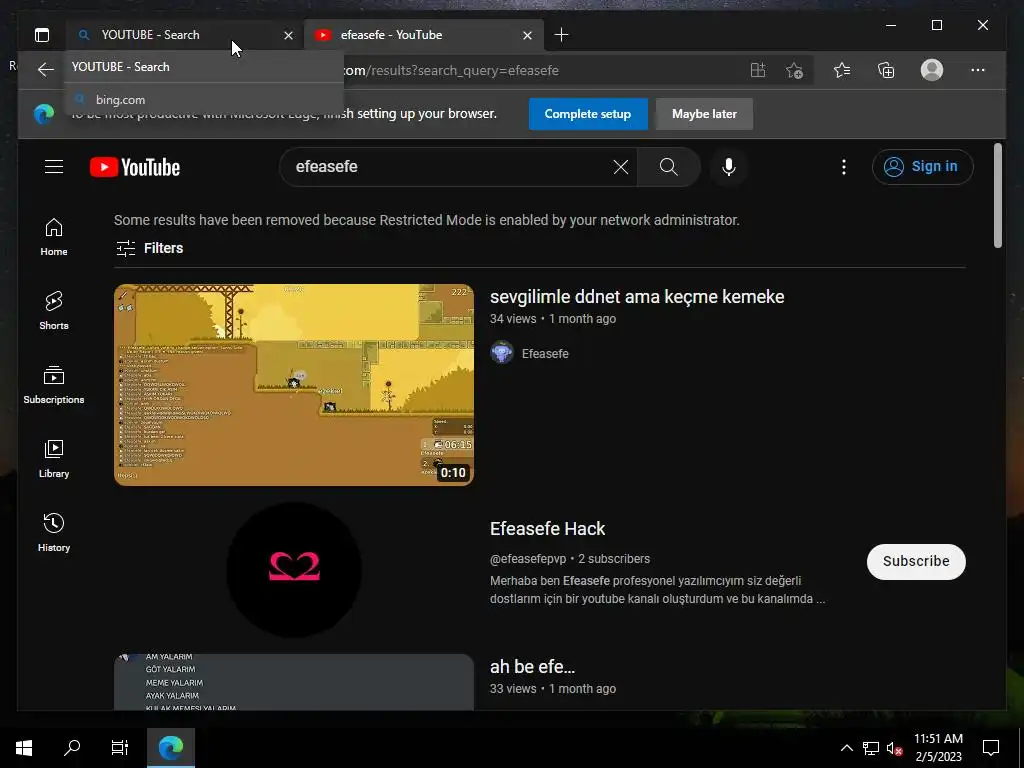Open Shorts in YouTube sidebar
The height and width of the screenshot is (768, 1024).
[54, 311]
